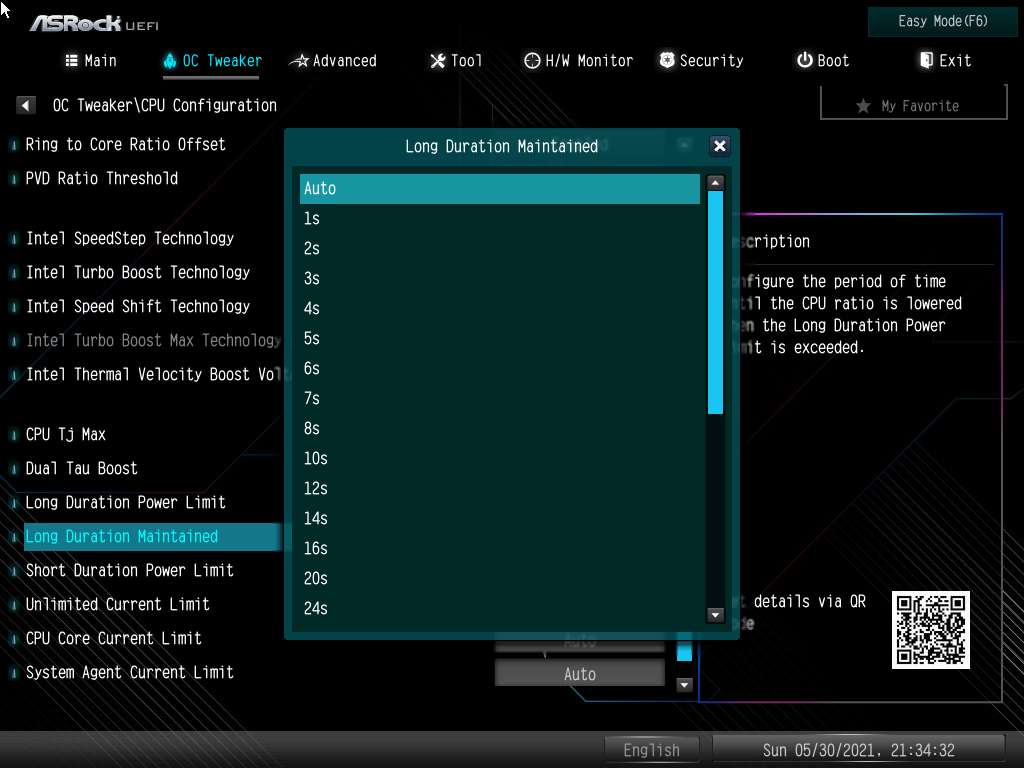This screenshot has width=1024, height=768.
Task: Click the Auto value beside System Agent Current Limit
Action: click(580, 674)
